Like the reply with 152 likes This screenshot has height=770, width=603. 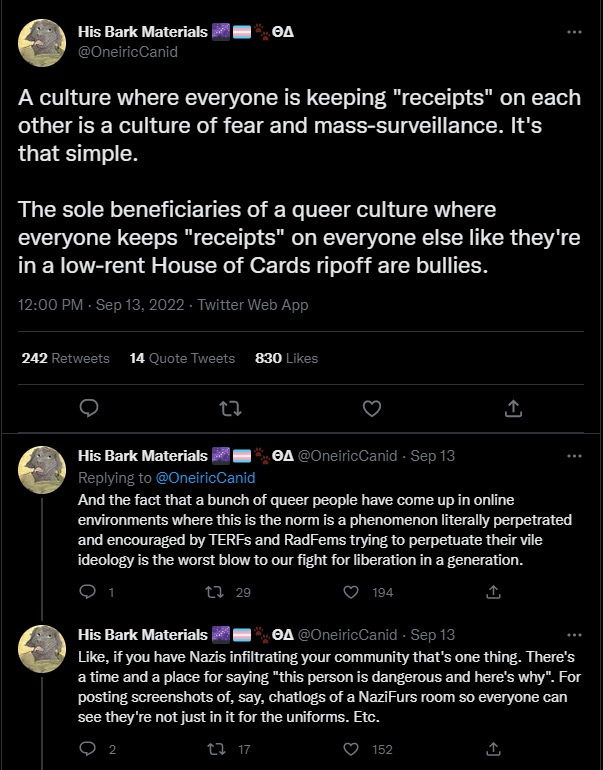[x=351, y=748]
